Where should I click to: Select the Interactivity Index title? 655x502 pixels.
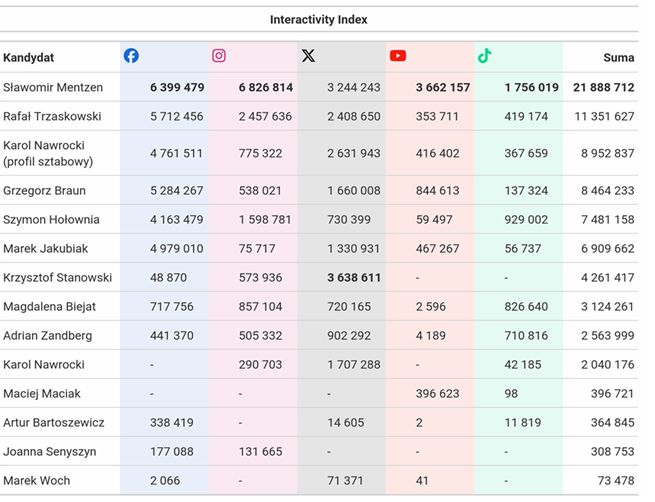(319, 19)
